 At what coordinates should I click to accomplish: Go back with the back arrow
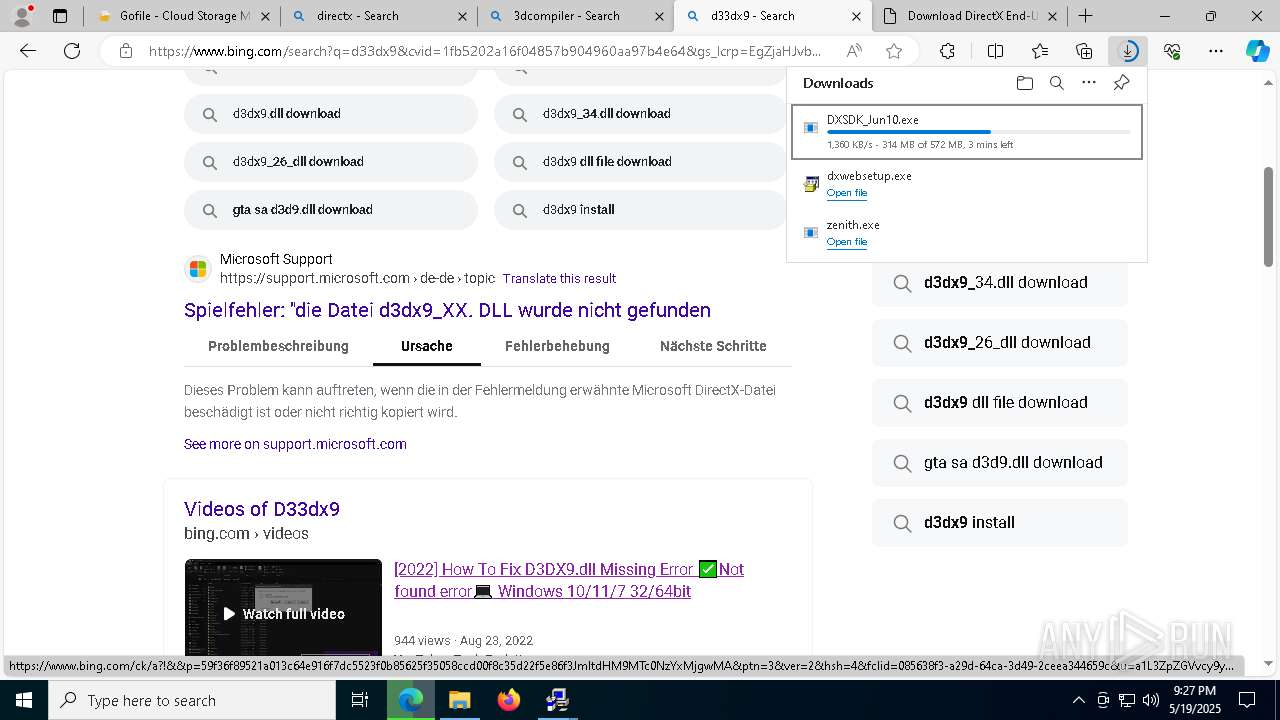coord(28,51)
